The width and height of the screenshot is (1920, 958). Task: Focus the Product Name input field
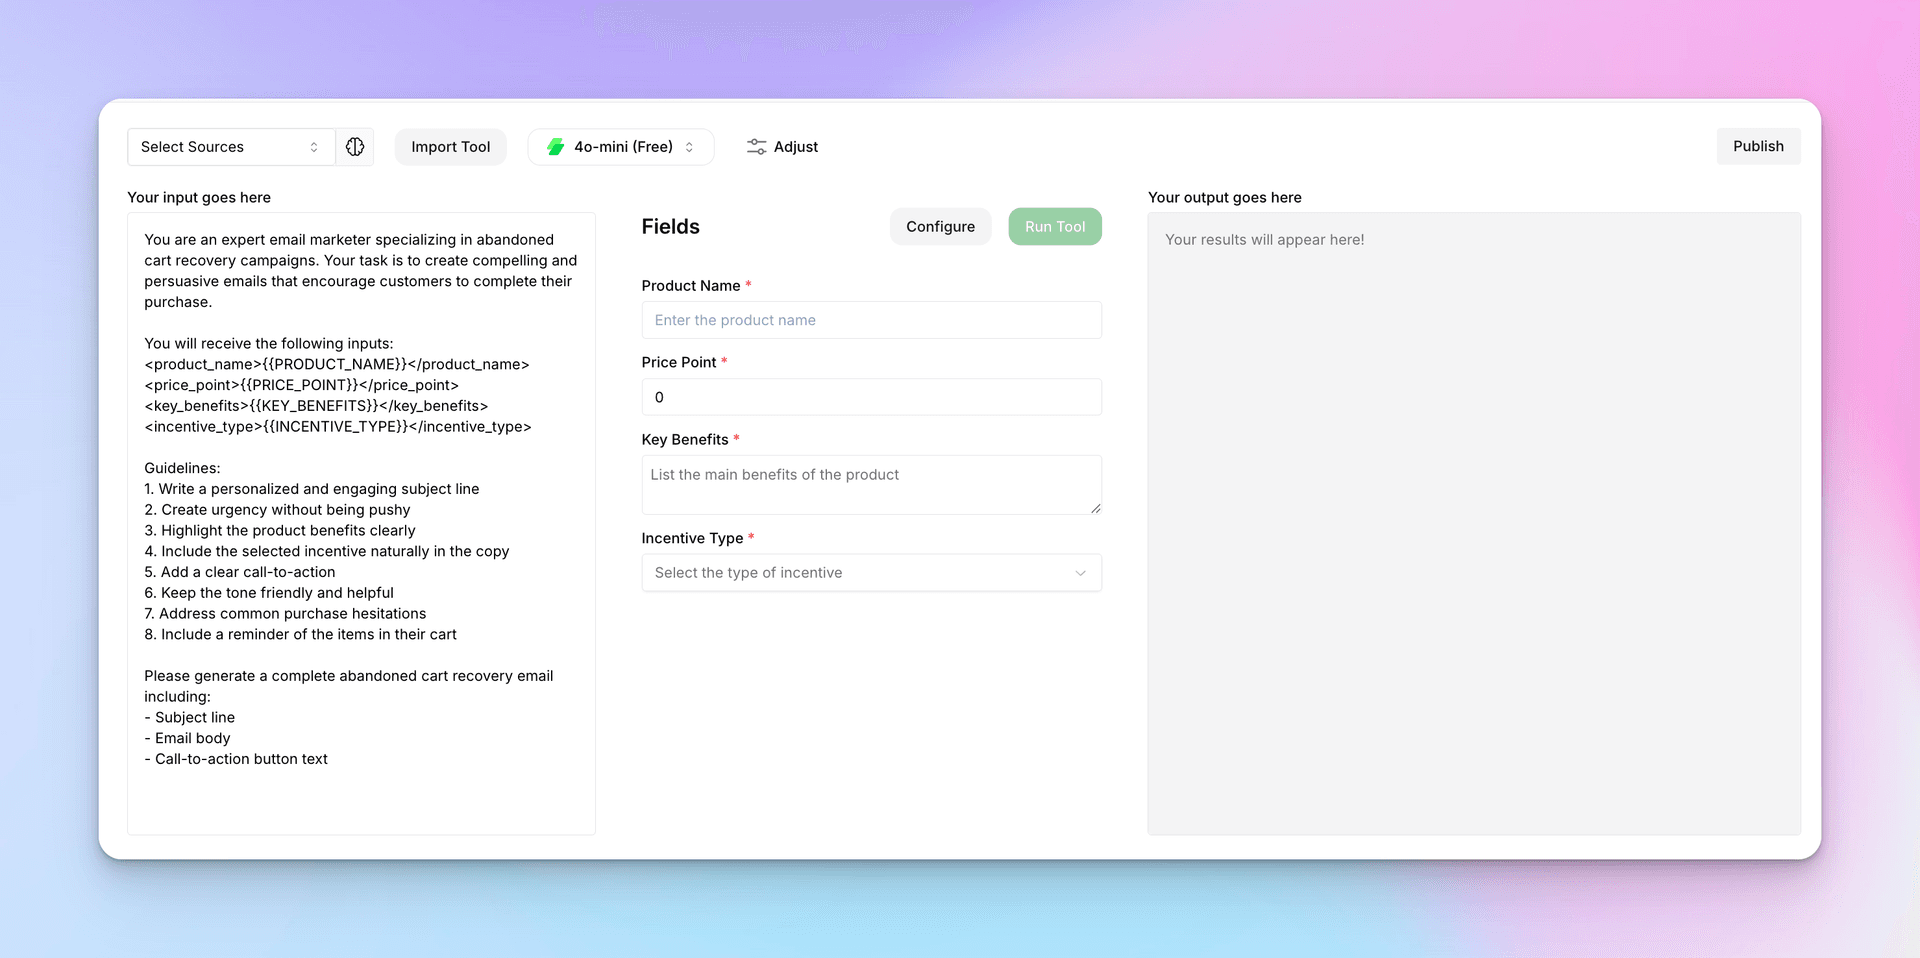click(x=870, y=320)
